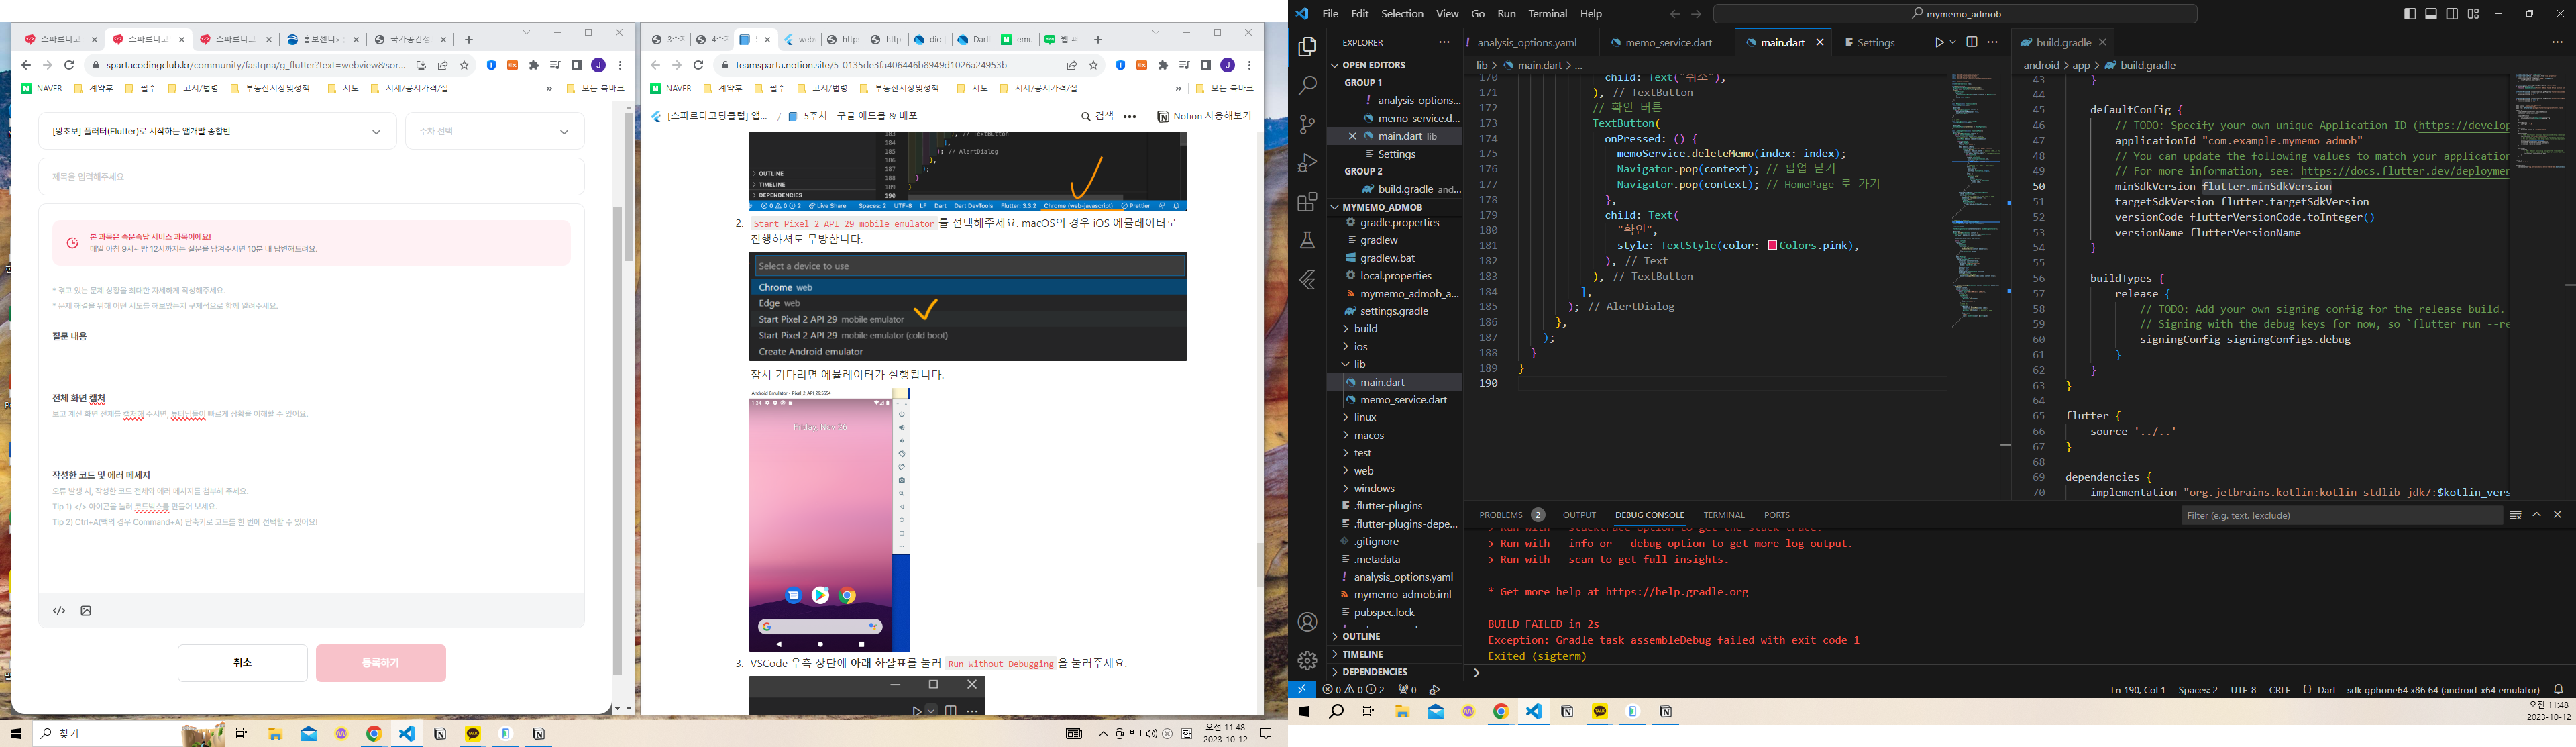This screenshot has height=747, width=2576.
Task: Click the image attach icon in the question editor
Action: pyautogui.click(x=86, y=611)
